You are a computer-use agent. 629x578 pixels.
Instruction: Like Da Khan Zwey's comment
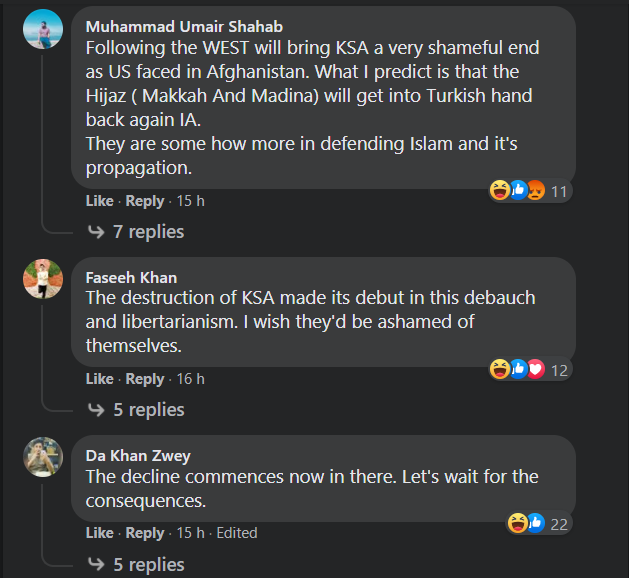(99, 533)
